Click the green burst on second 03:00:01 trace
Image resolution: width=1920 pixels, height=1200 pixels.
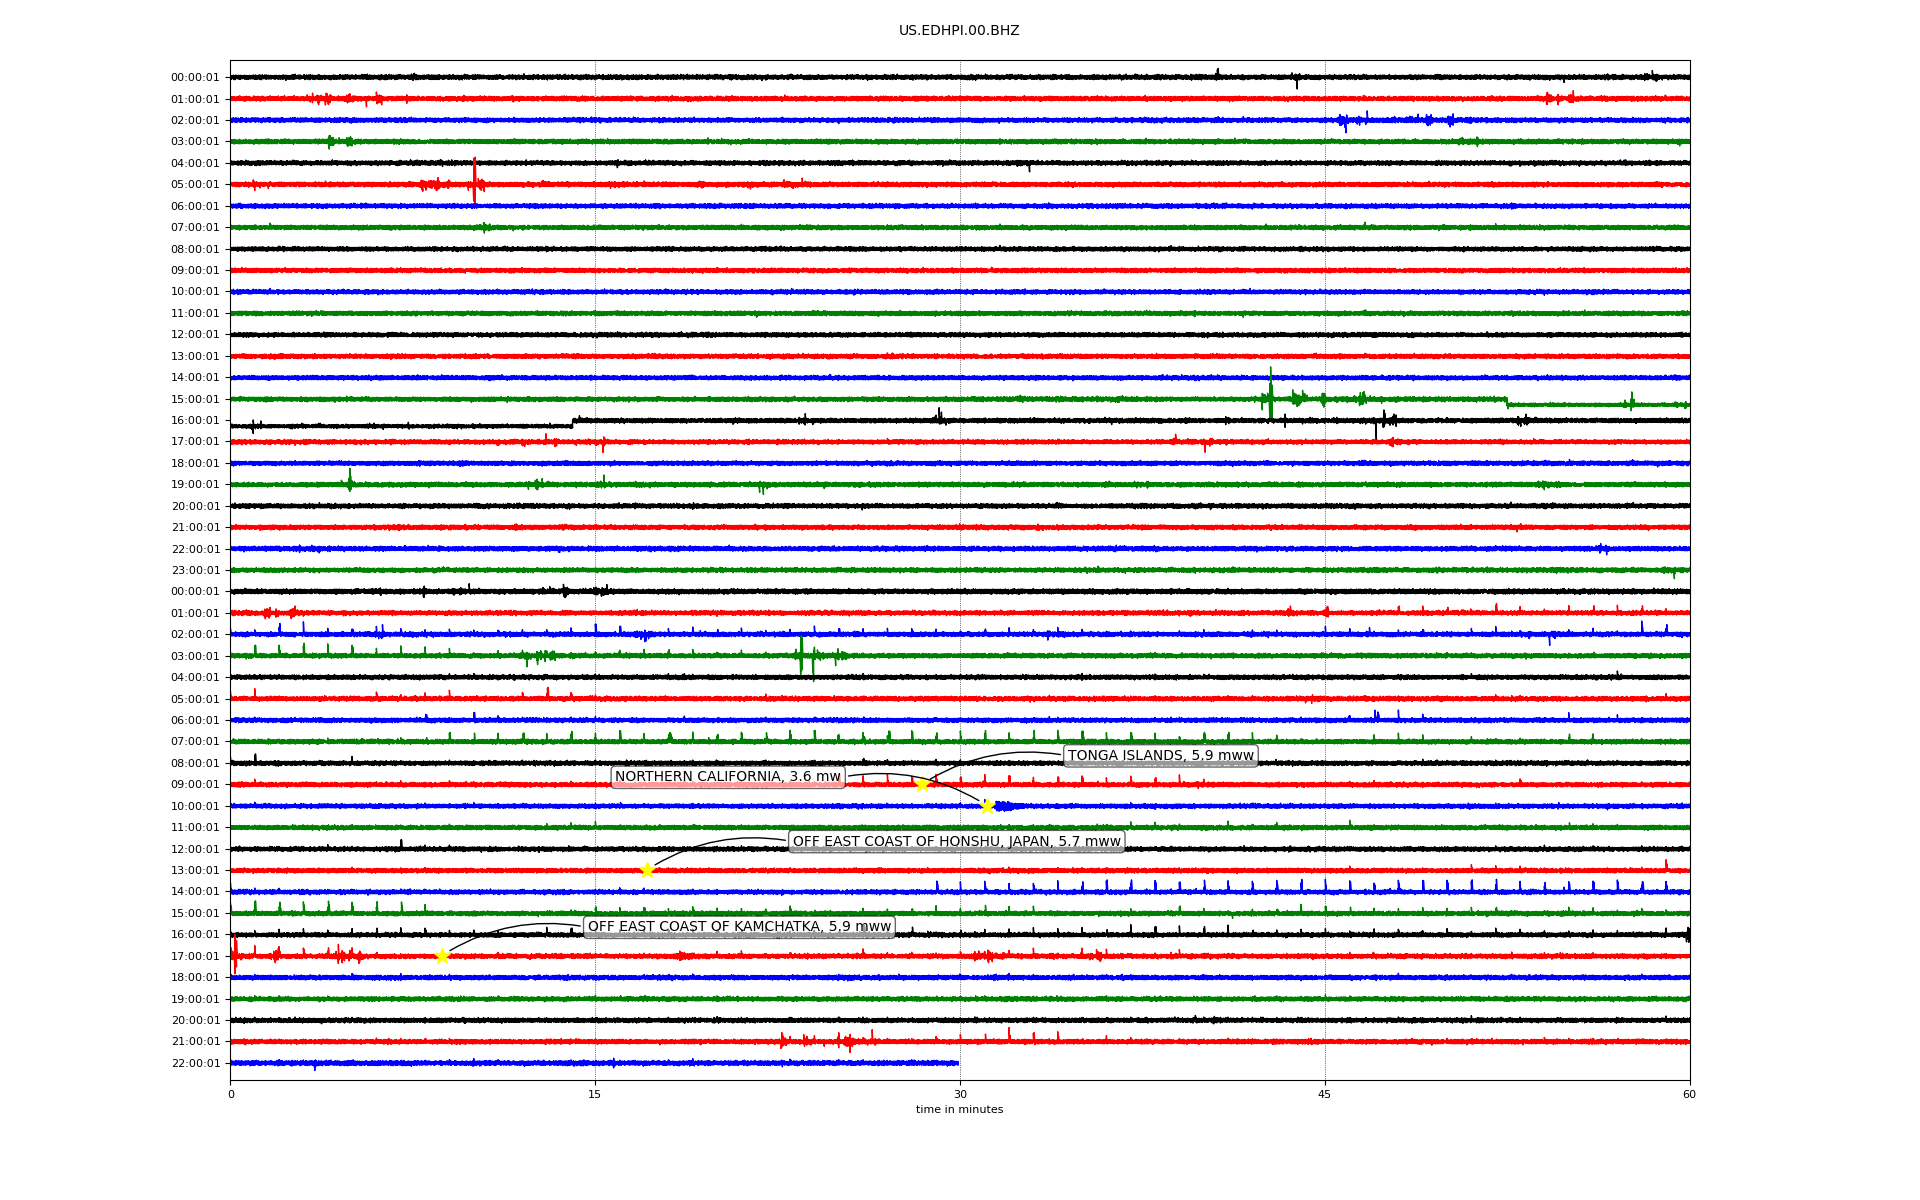click(802, 656)
